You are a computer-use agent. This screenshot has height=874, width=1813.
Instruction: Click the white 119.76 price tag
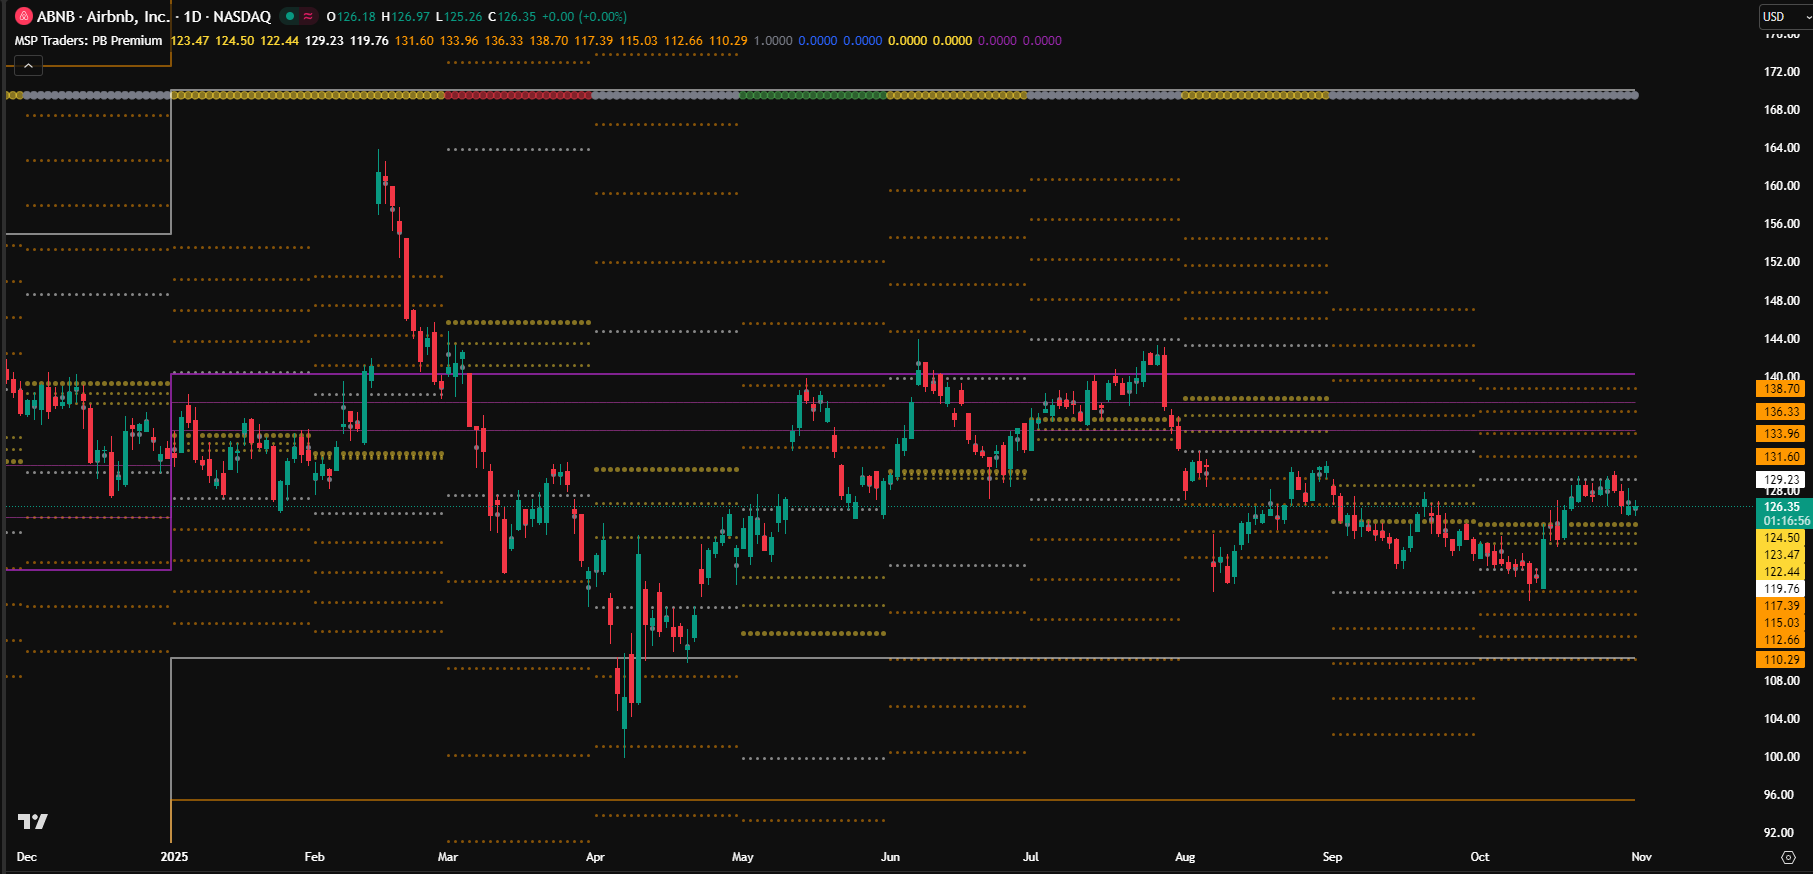click(x=1781, y=589)
